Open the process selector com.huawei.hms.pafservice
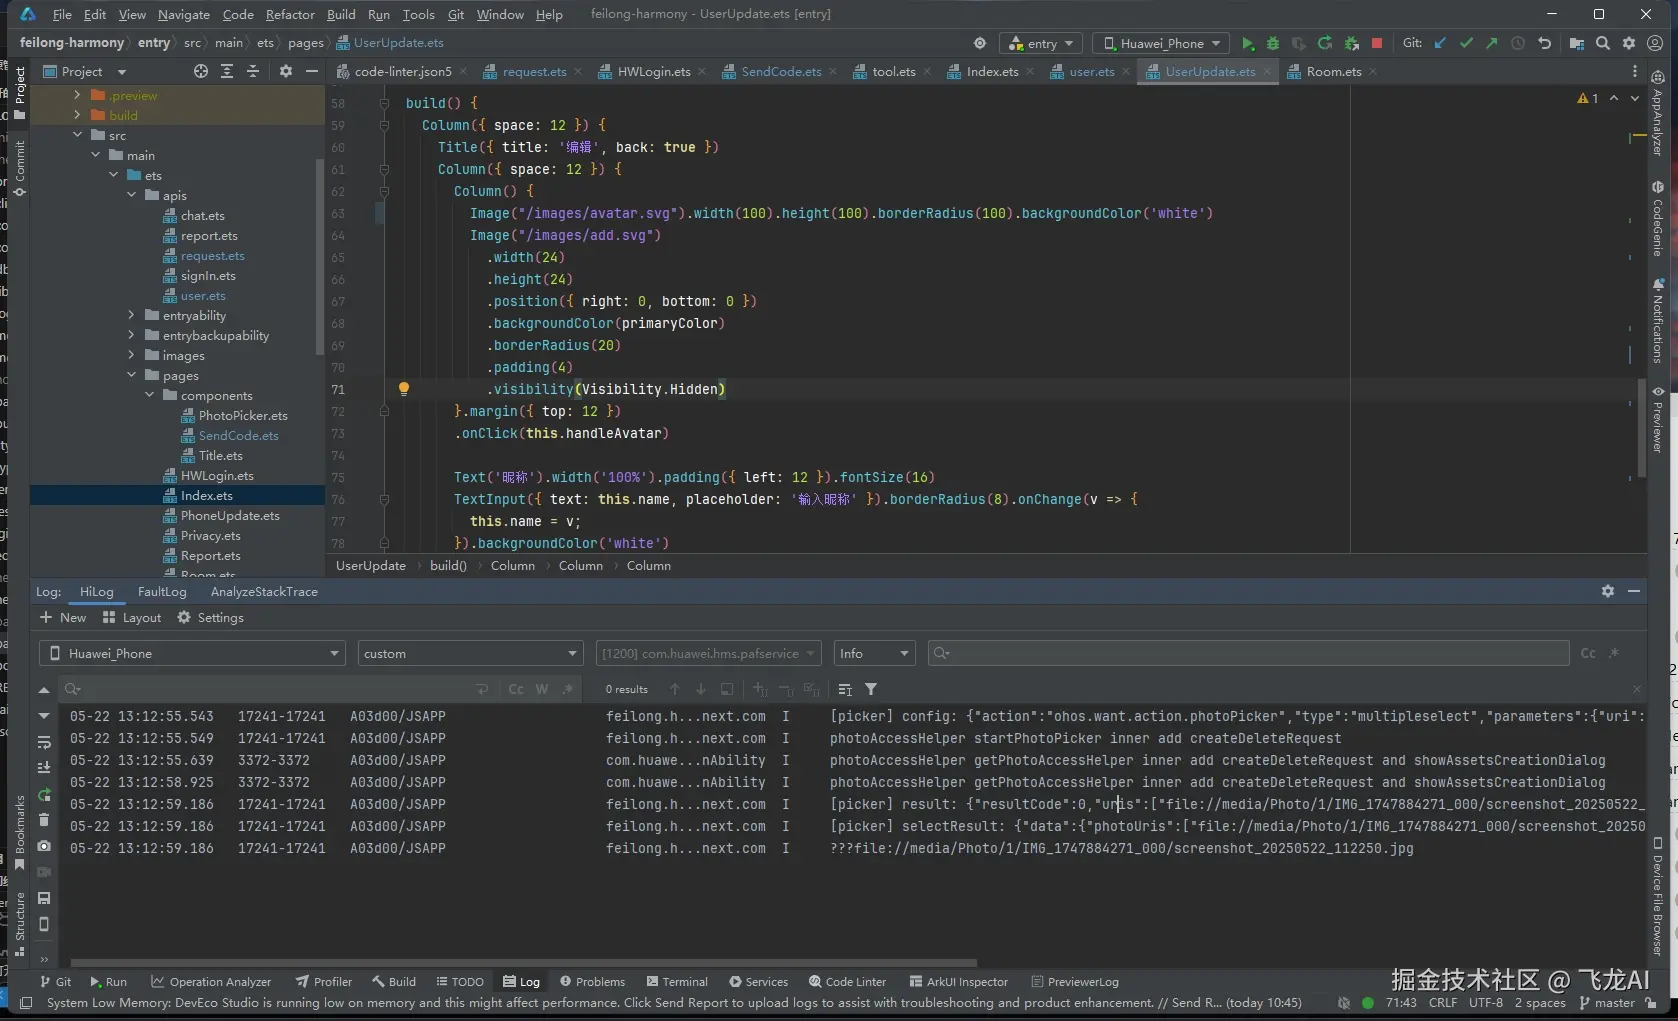Image resolution: width=1678 pixels, height=1021 pixels. (x=708, y=654)
